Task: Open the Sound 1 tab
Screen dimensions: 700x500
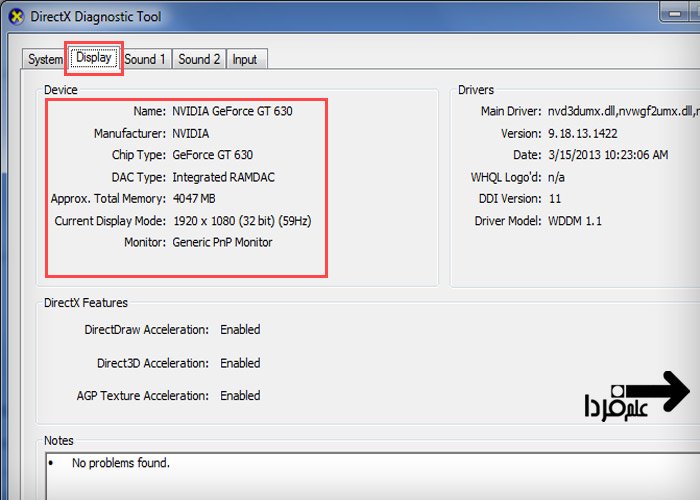Action: coord(145,59)
